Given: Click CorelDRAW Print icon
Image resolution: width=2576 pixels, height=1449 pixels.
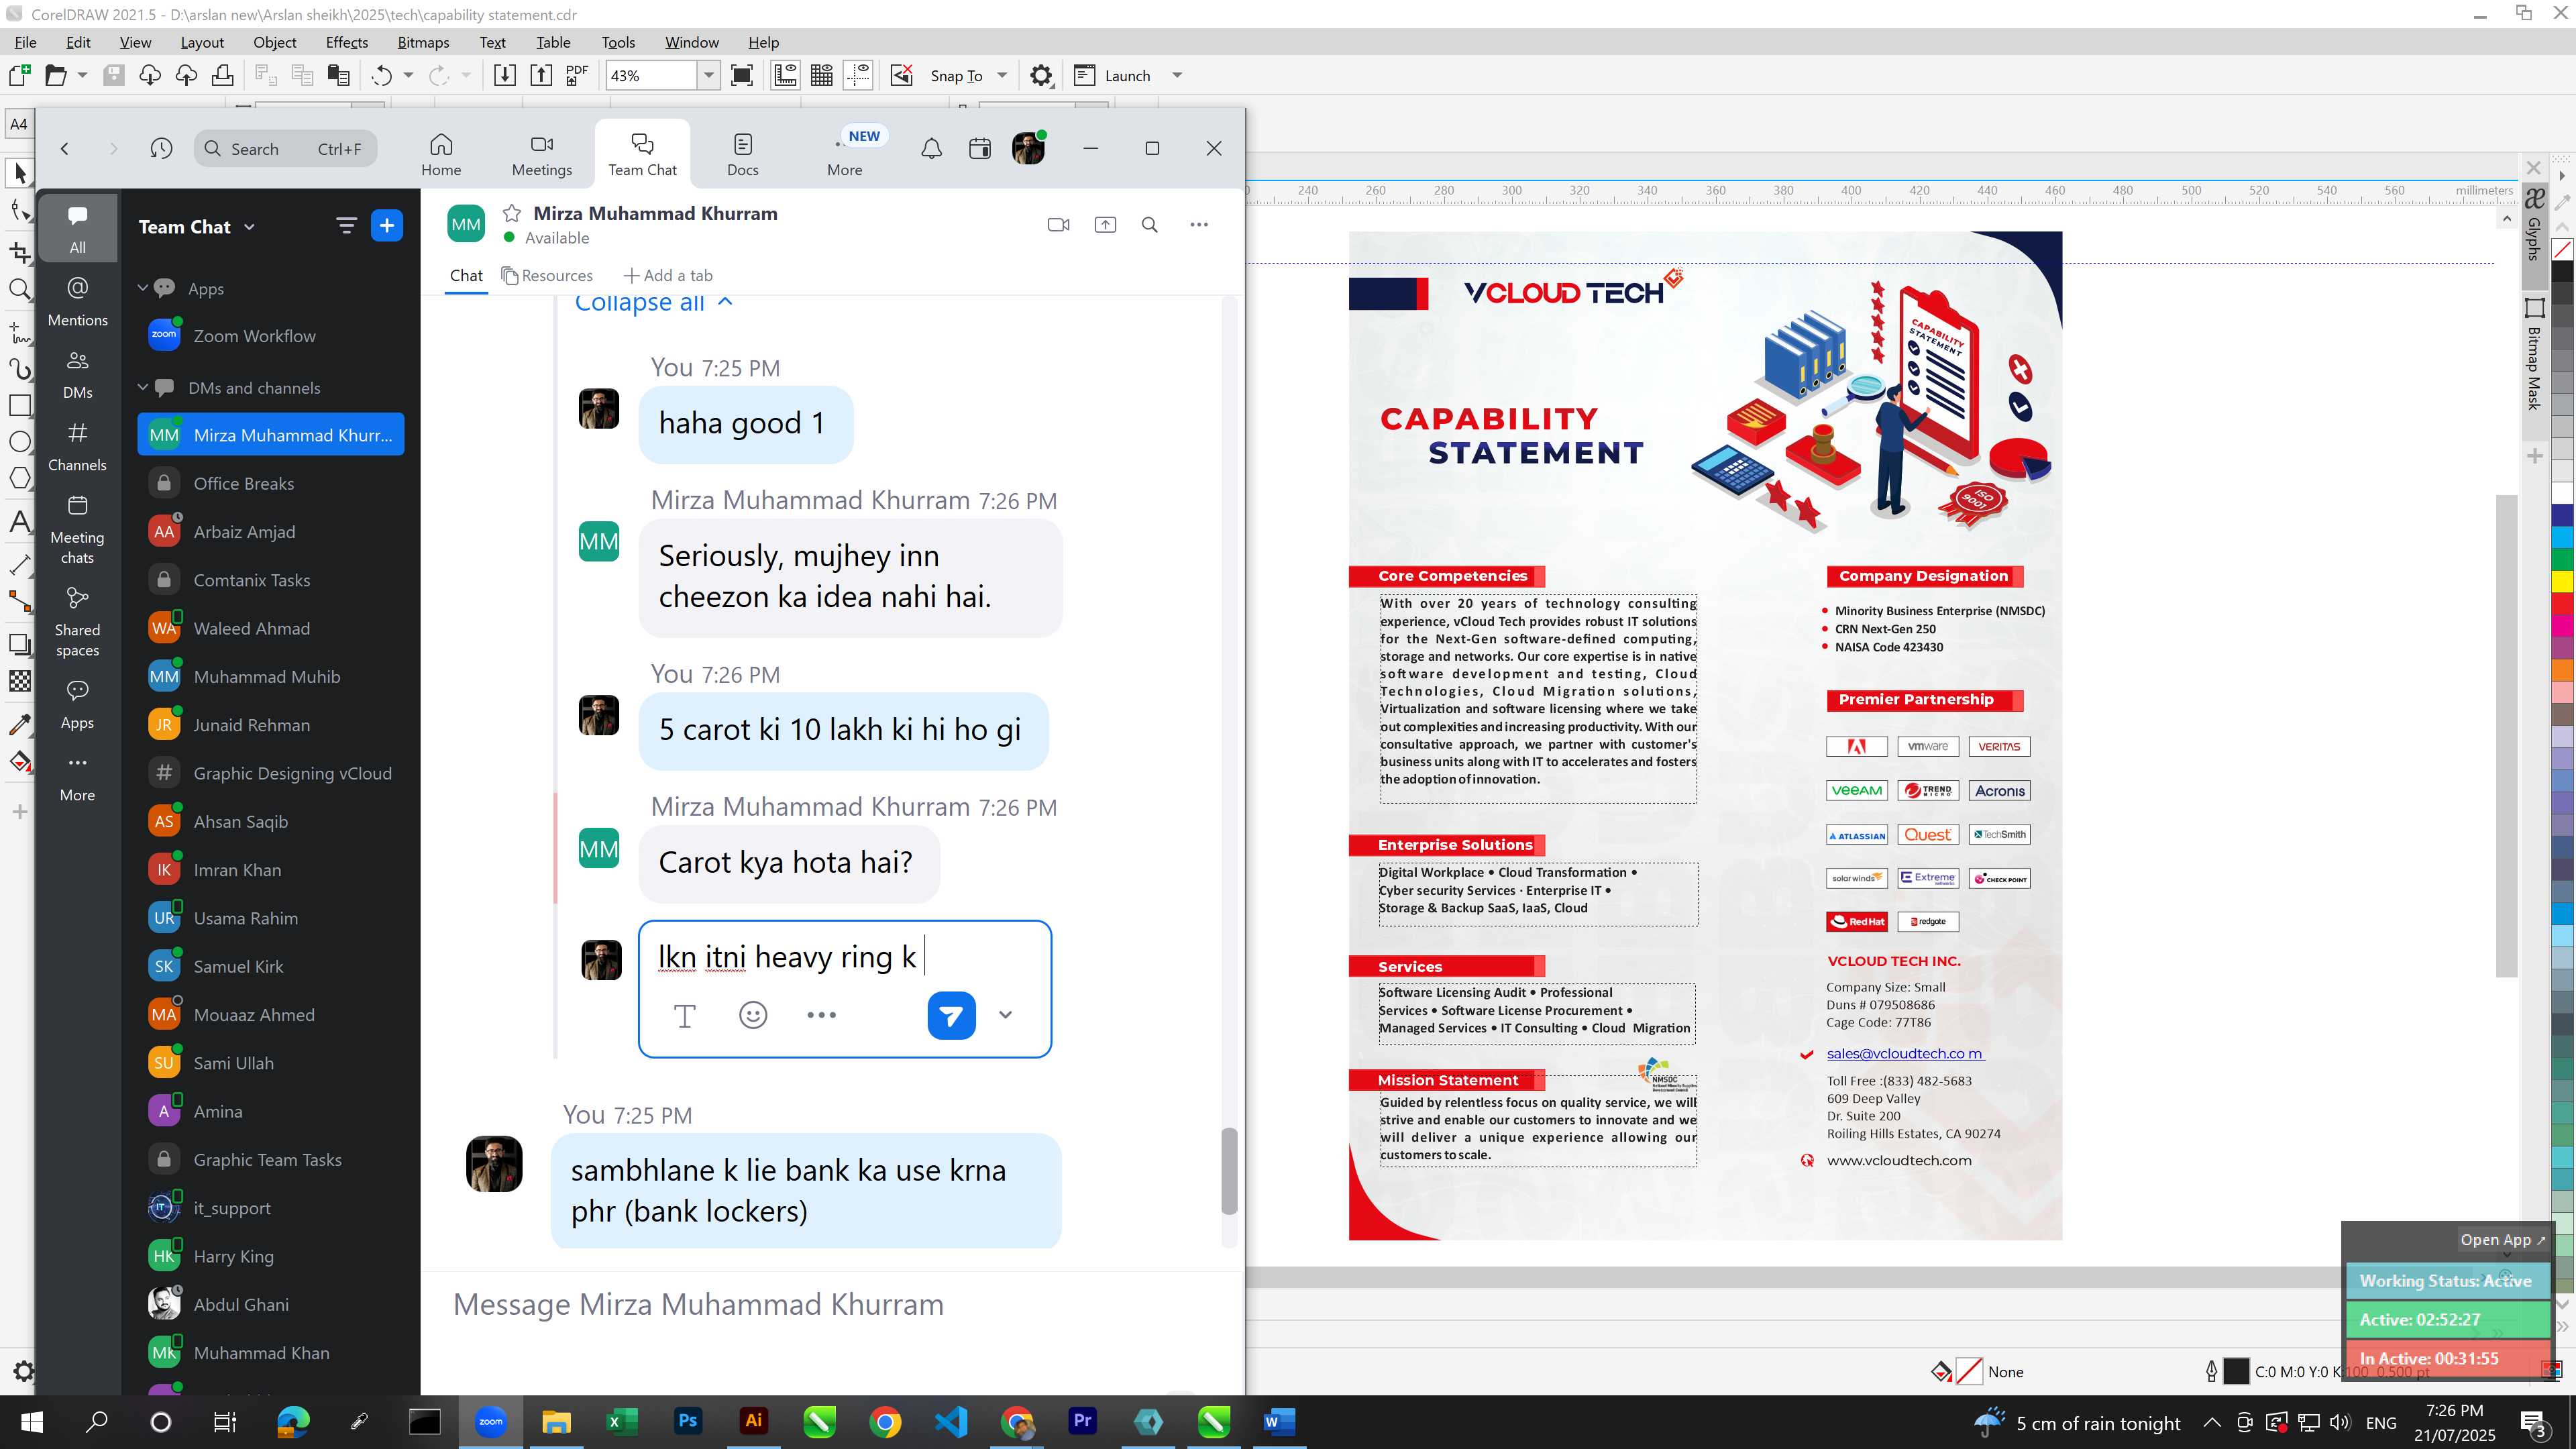Looking at the screenshot, I should click(222, 76).
